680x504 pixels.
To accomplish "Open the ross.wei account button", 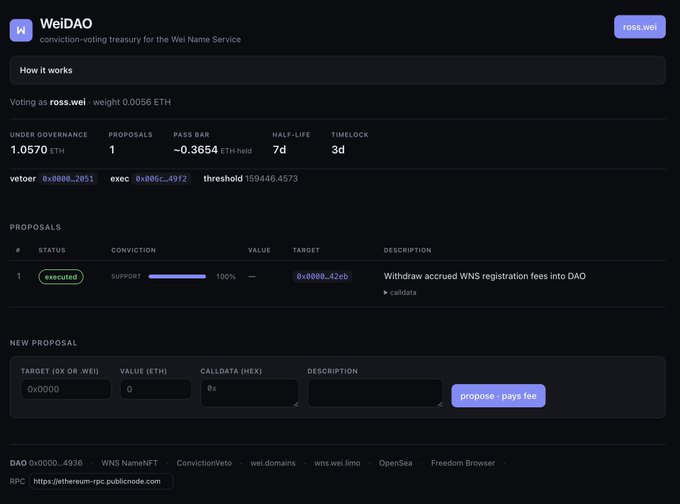I will pyautogui.click(x=640, y=27).
